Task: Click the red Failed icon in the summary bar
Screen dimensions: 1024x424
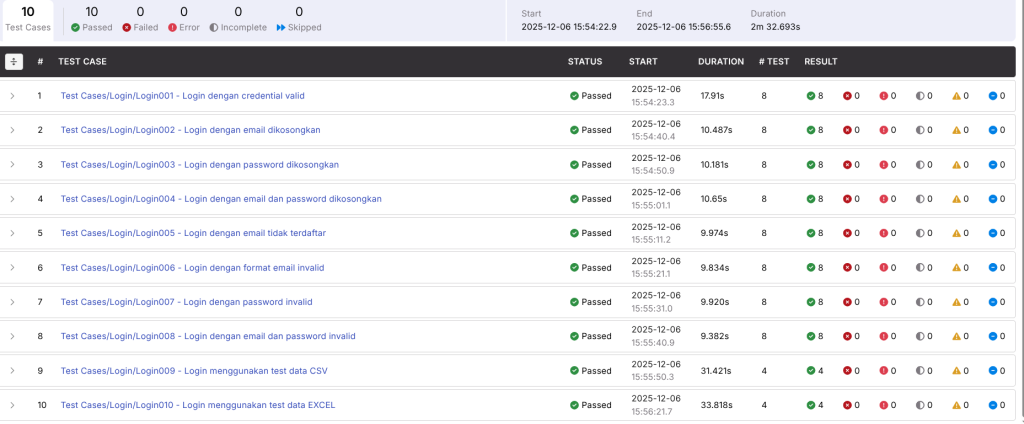Action: pos(126,28)
